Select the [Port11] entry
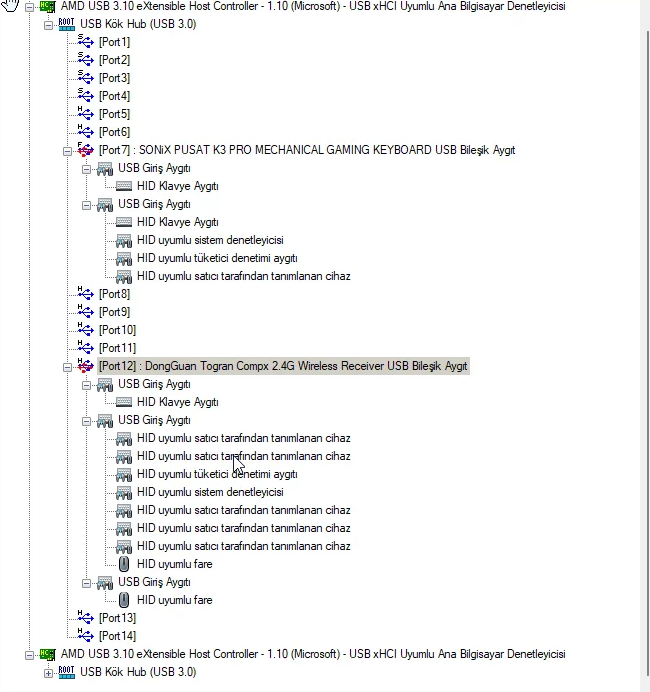The height and width of the screenshot is (692, 650). point(117,348)
